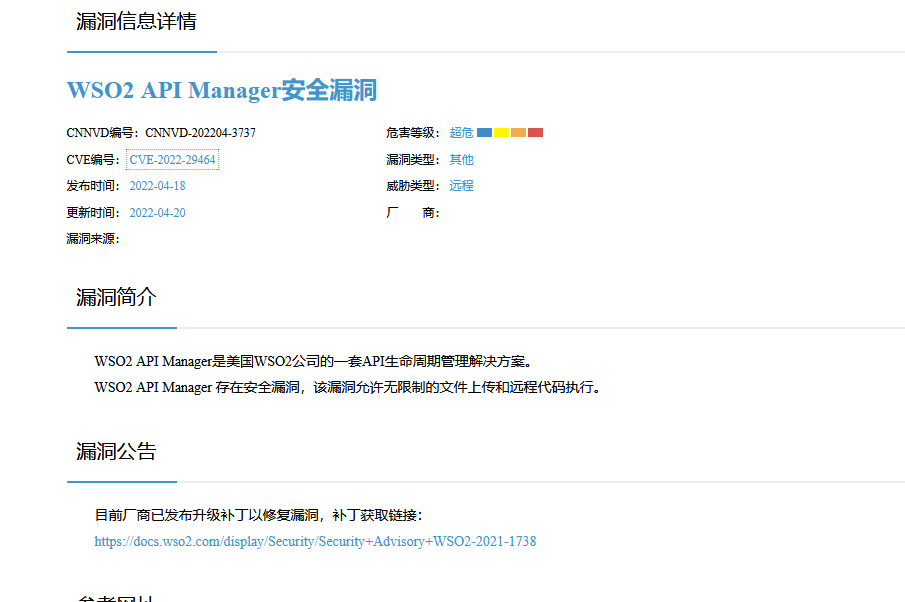Click the 威胁类型 label

pos(413,186)
